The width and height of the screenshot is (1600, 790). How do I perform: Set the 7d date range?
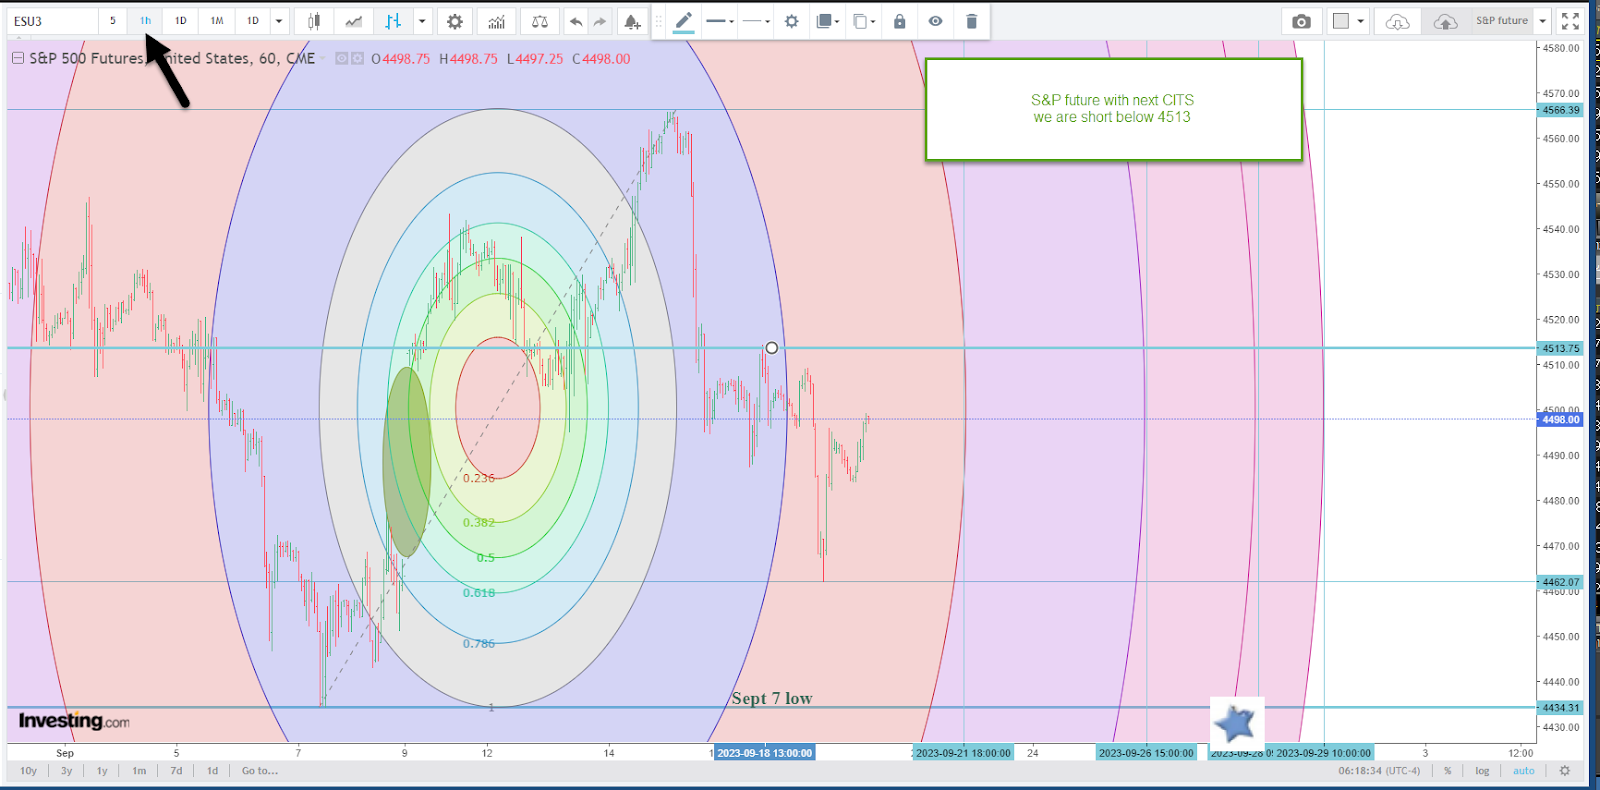176,771
